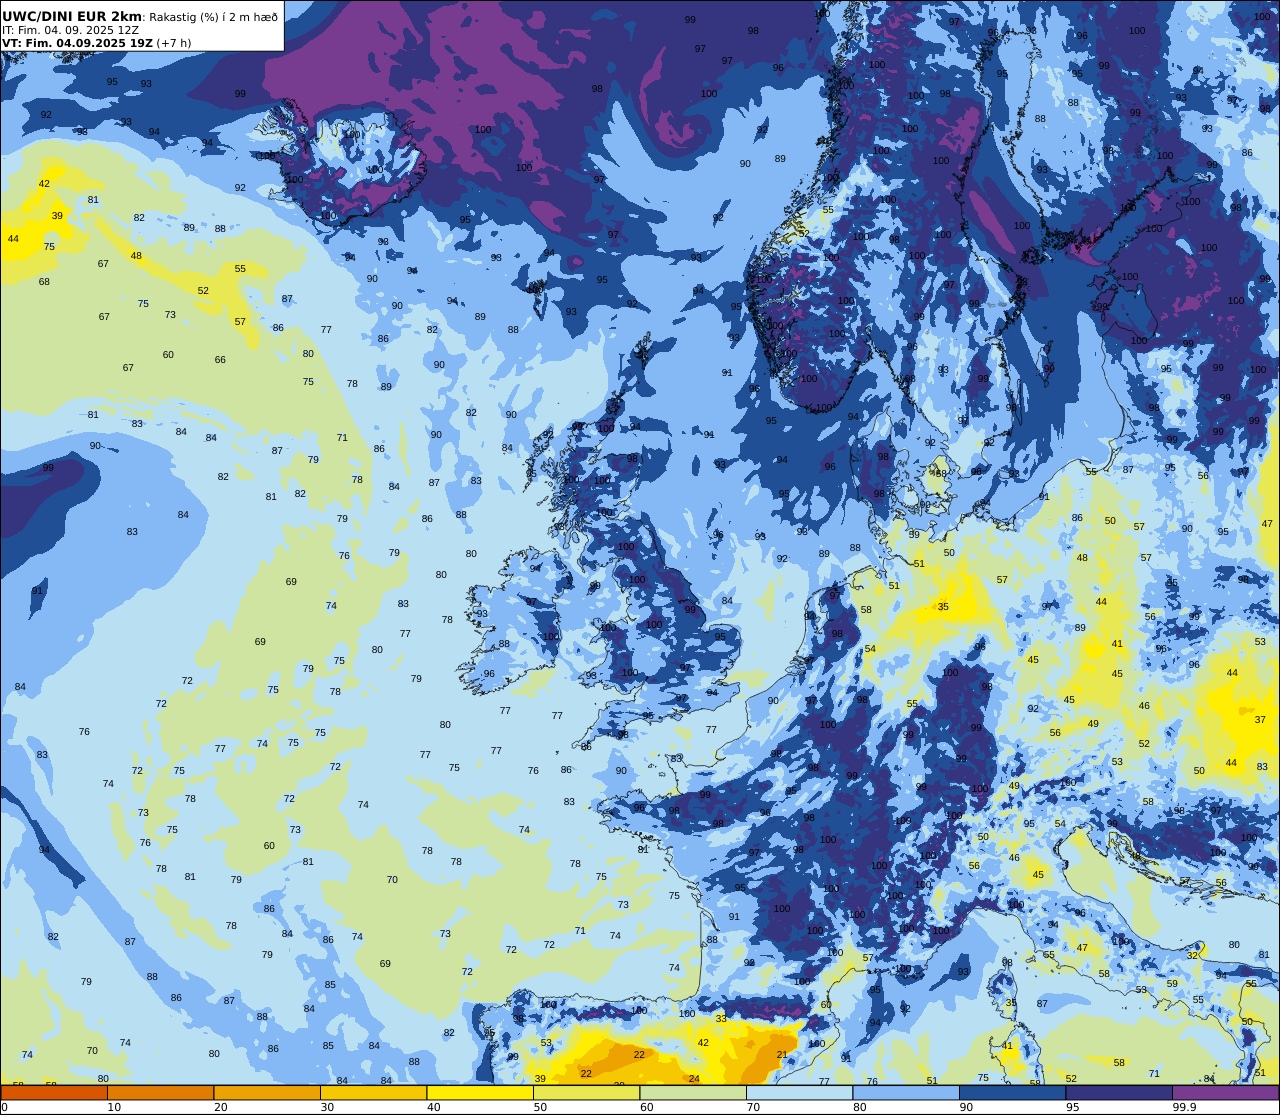Click the humidity value 24 on the map
Viewport: 1280px width, 1115px height.
(x=694, y=1078)
